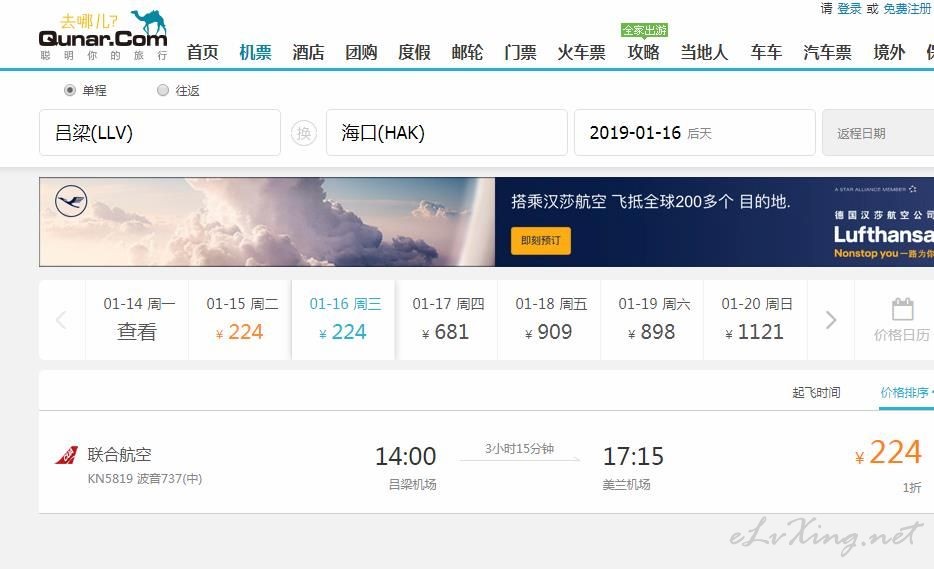Swap origin and destination with 换 button
The height and width of the screenshot is (569, 934).
[x=304, y=133]
